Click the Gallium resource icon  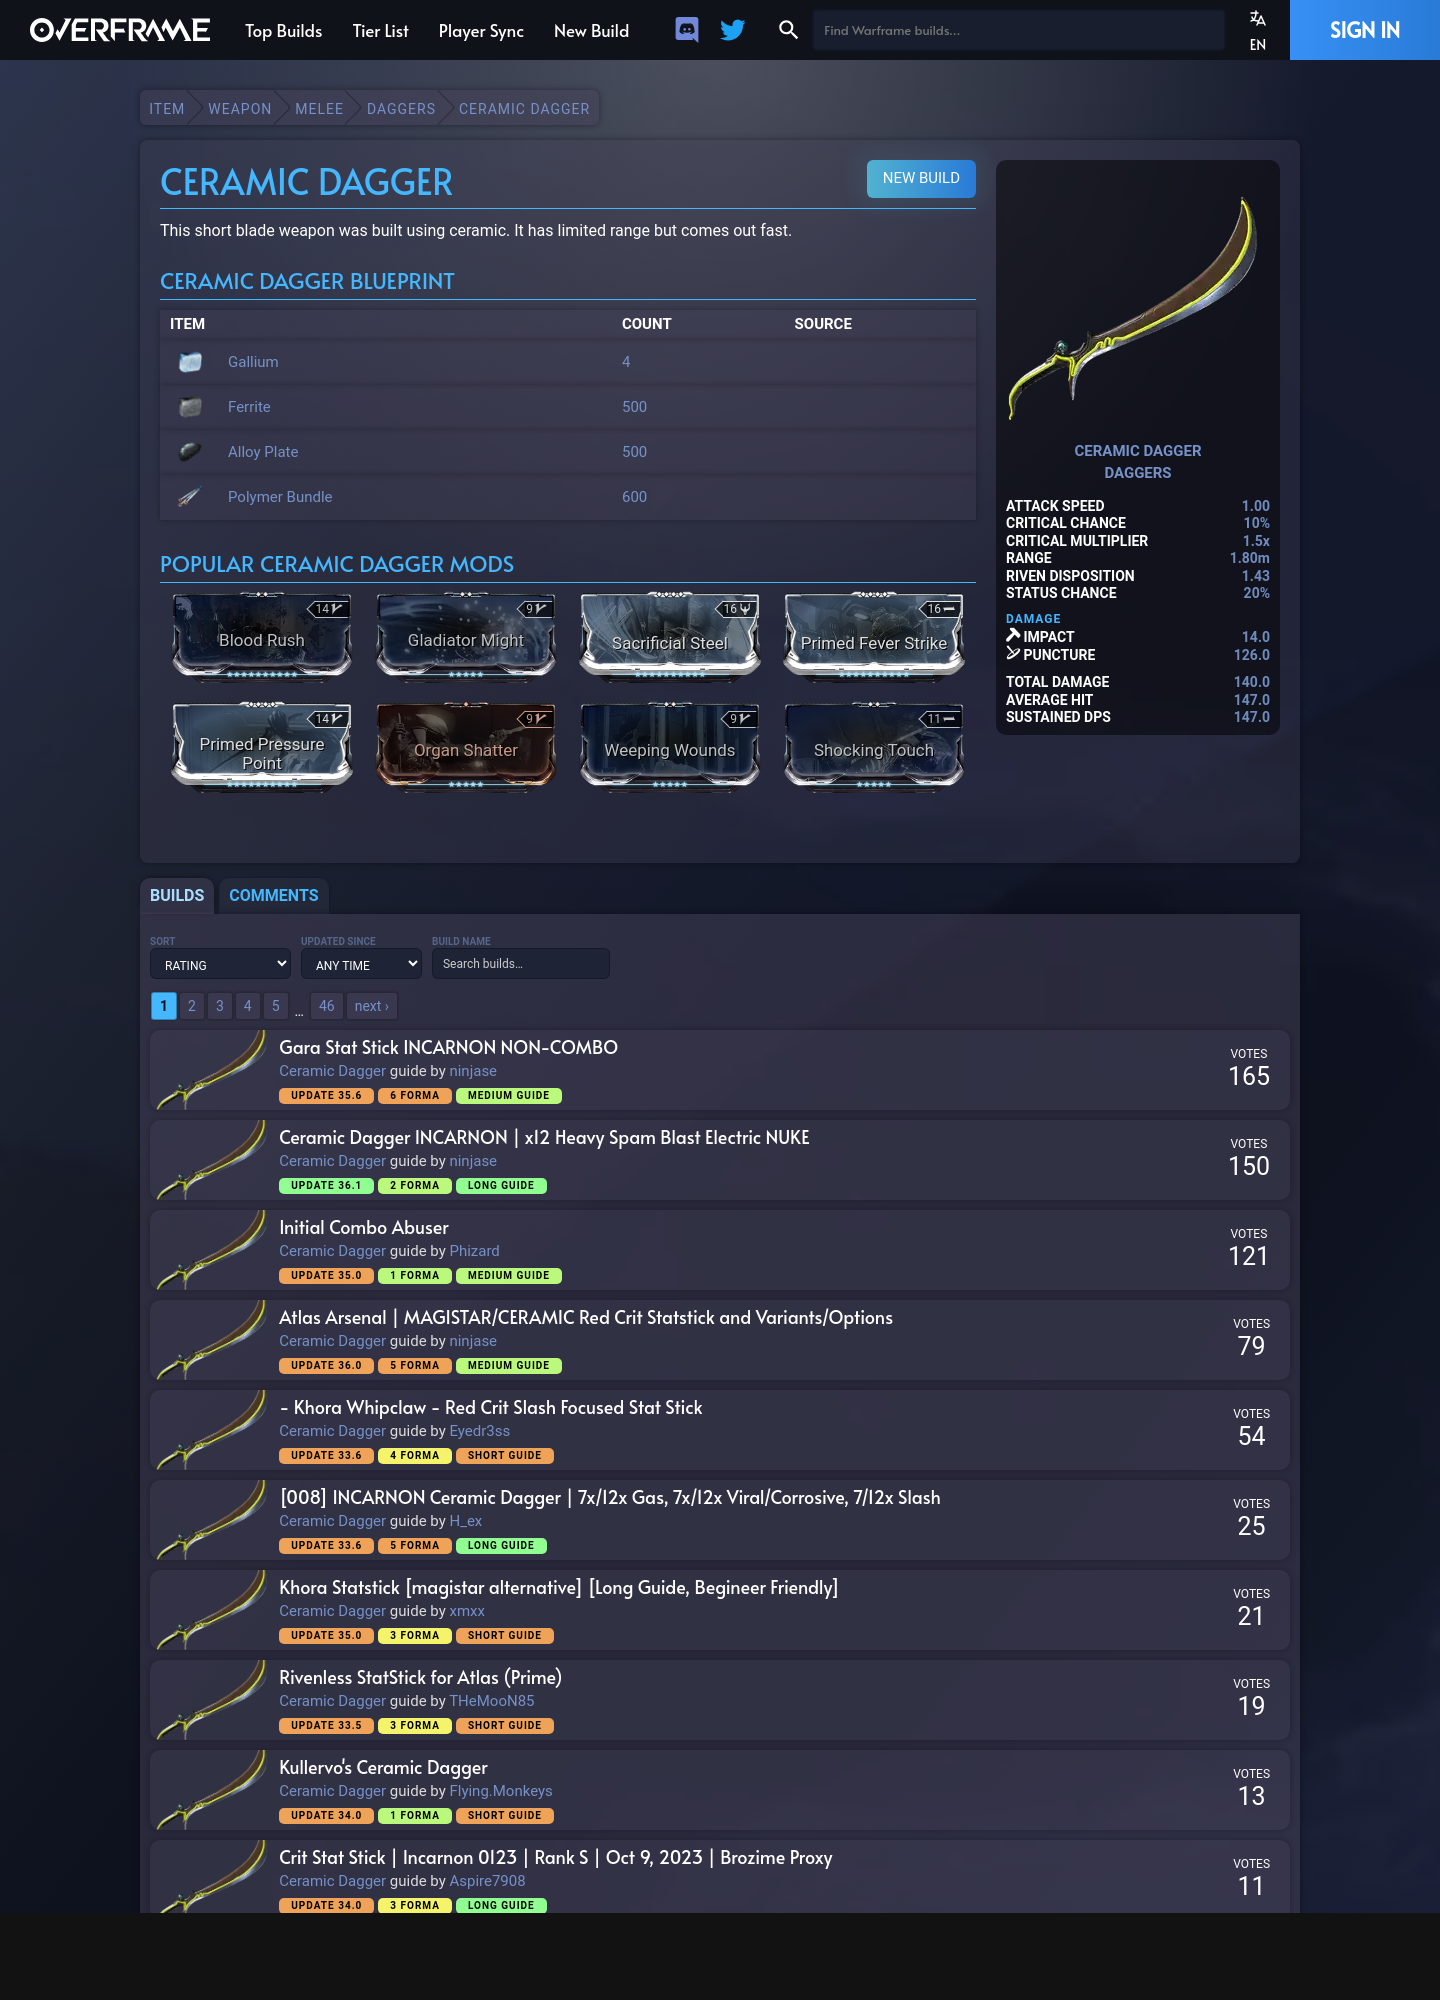coord(190,362)
